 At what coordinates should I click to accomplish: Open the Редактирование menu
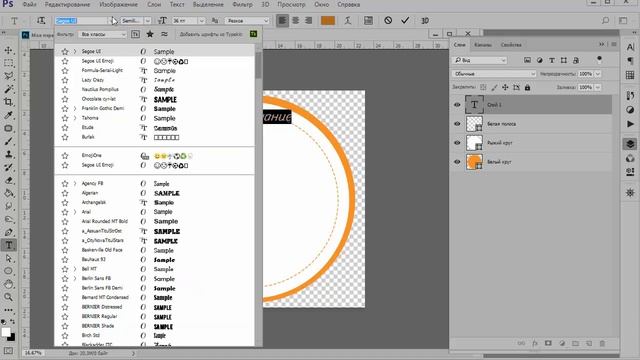[67, 4]
